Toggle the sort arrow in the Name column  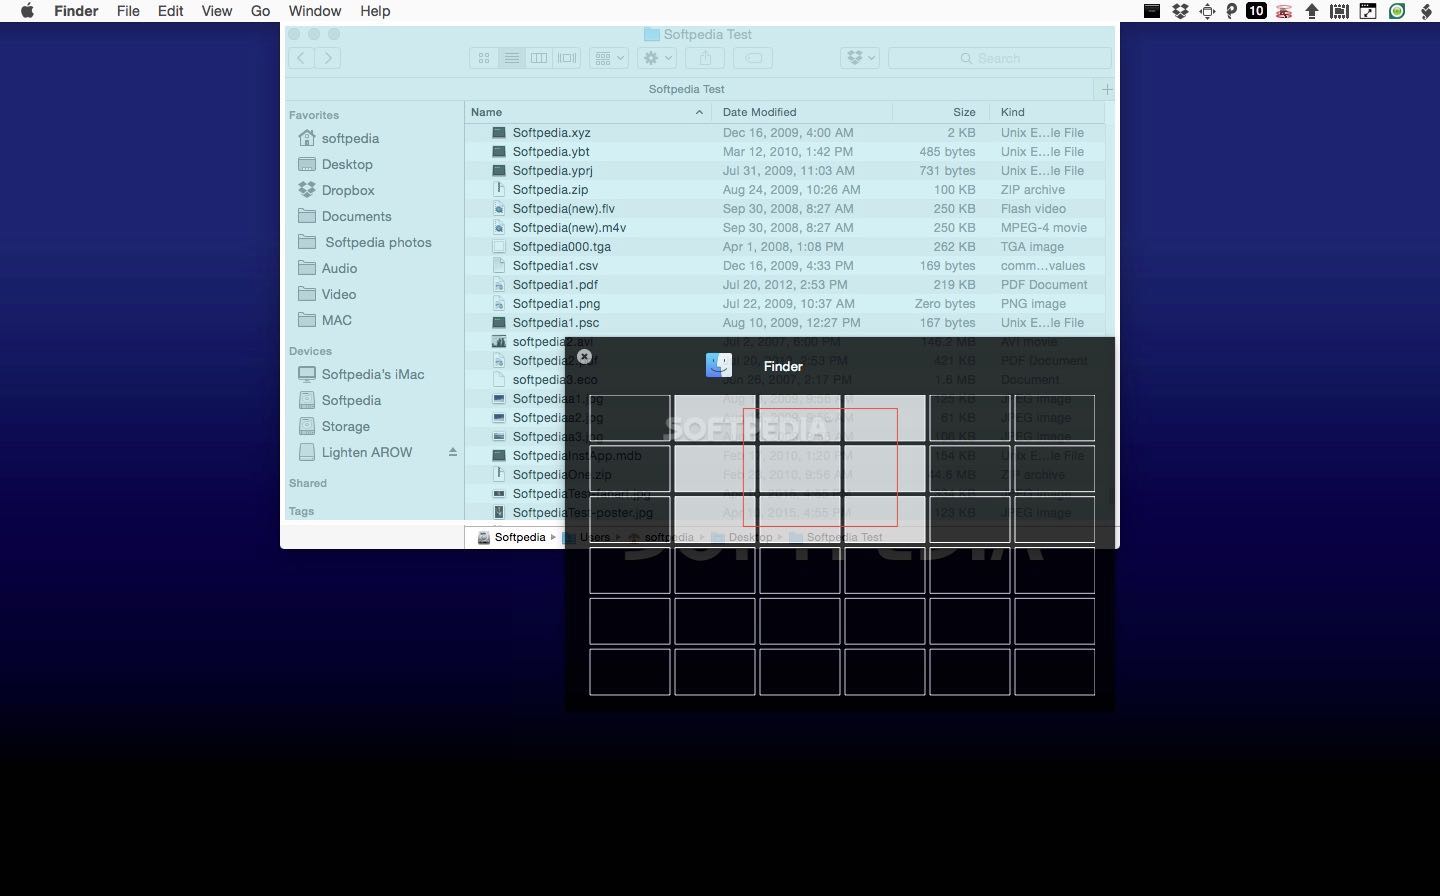point(699,112)
